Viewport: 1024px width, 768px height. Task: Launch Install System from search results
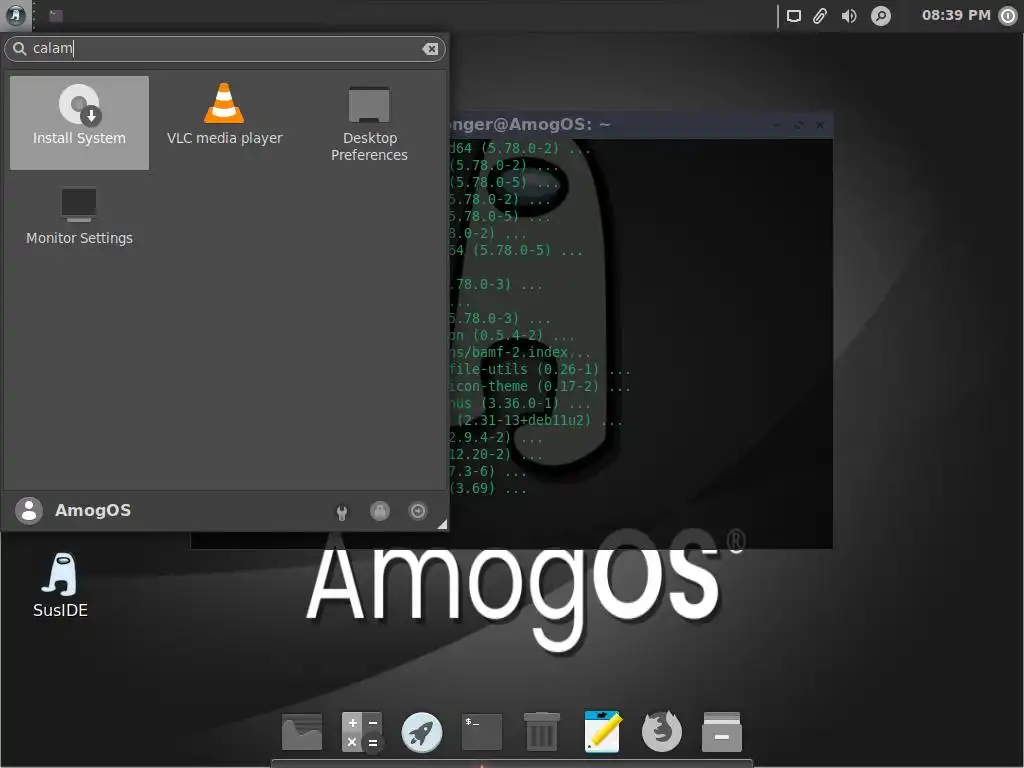[79, 123]
